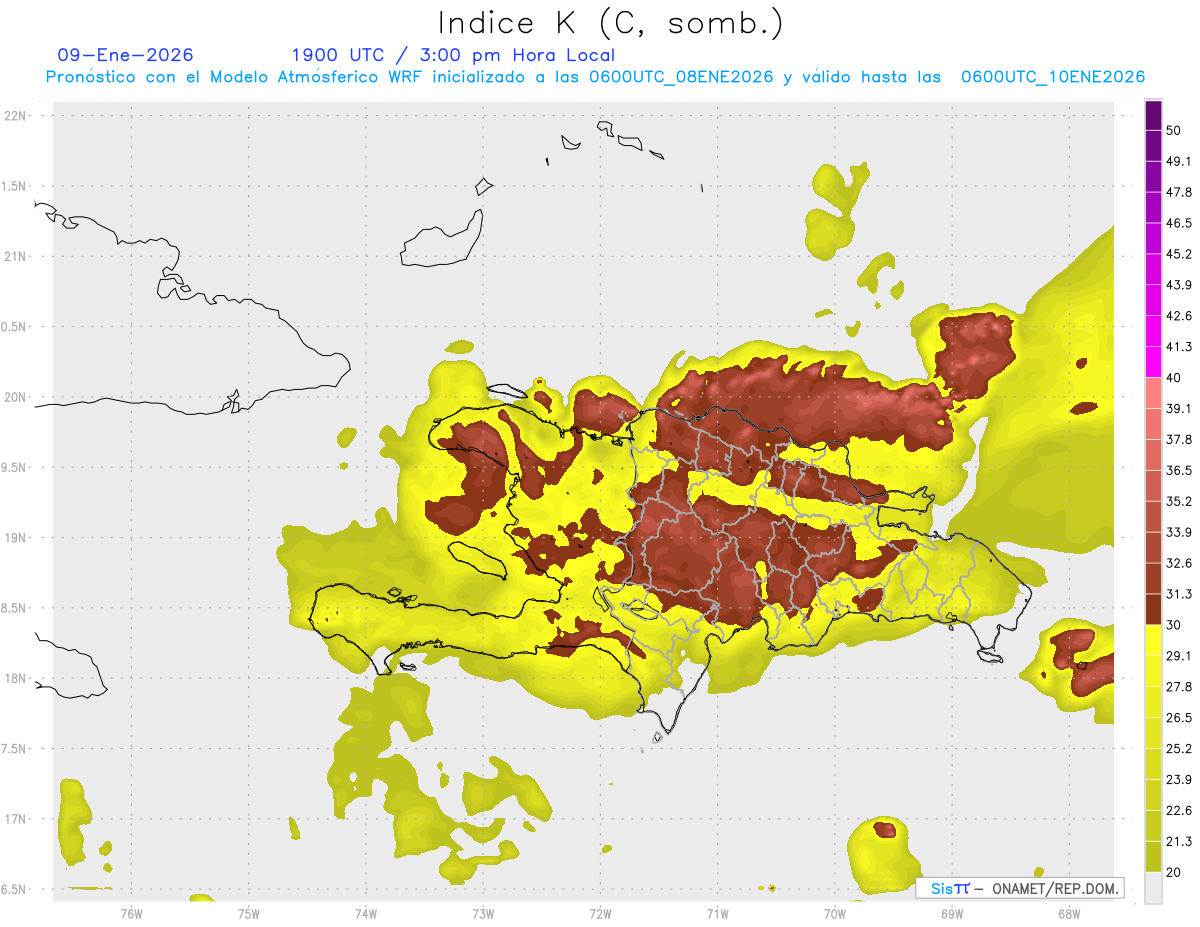Click the legend value '41.3'
1200x927 pixels.
coord(1179,347)
